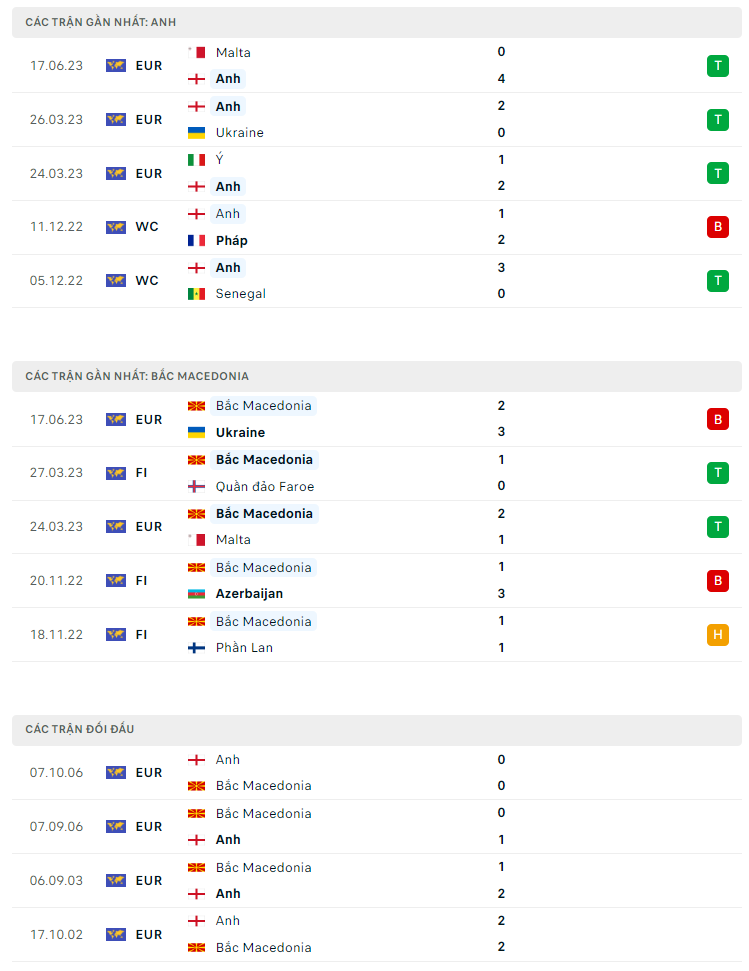The width and height of the screenshot is (749, 971).
Task: Click the EUR competition icon for 07.10.06
Action: [x=116, y=773]
